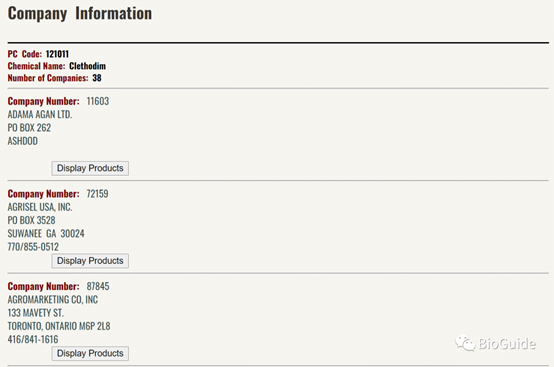Click phone number 416/841-1616
554x367 pixels.
click(33, 339)
